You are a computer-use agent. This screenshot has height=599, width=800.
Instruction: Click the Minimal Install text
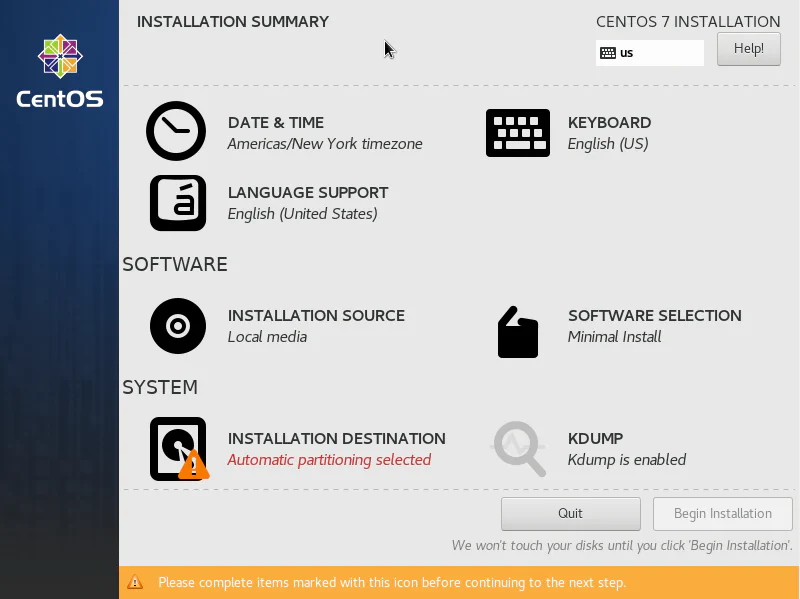[x=614, y=337]
